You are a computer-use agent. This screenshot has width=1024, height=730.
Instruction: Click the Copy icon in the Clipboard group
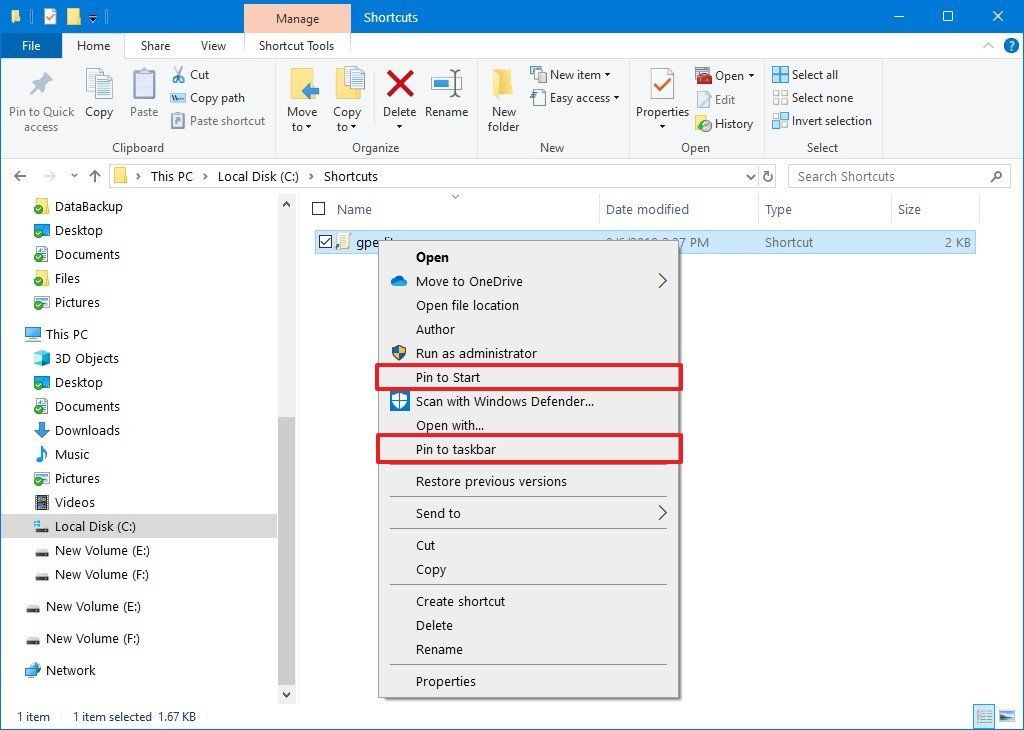98,93
